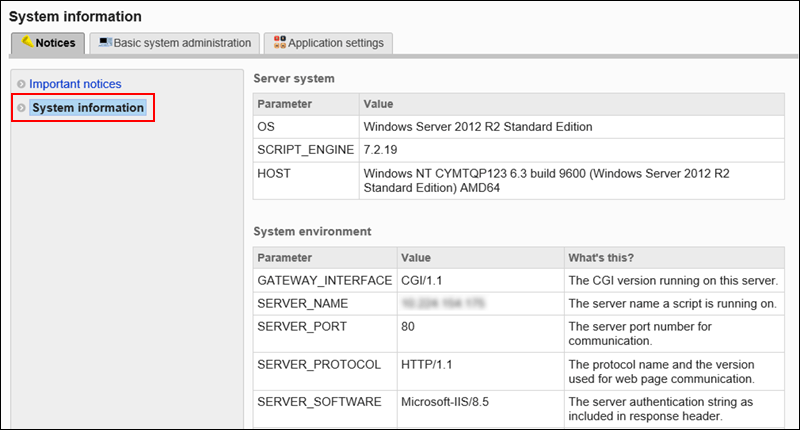Click the arrow bullet beside Important notices
The width and height of the screenshot is (800, 430).
coord(21,84)
